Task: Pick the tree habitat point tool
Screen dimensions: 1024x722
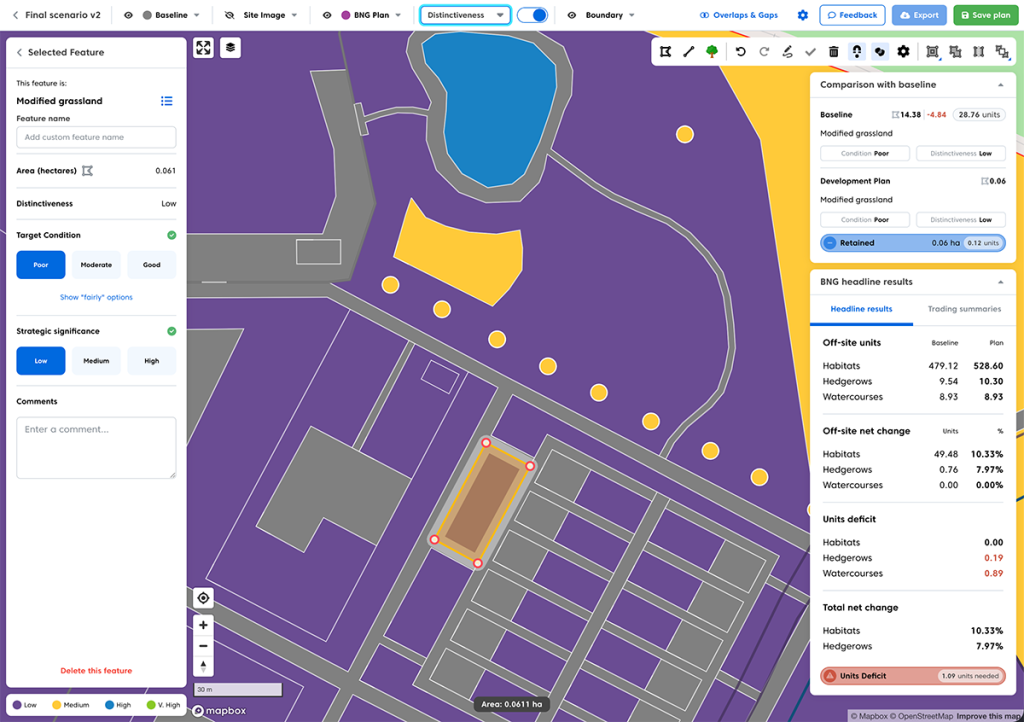Action: [712, 51]
